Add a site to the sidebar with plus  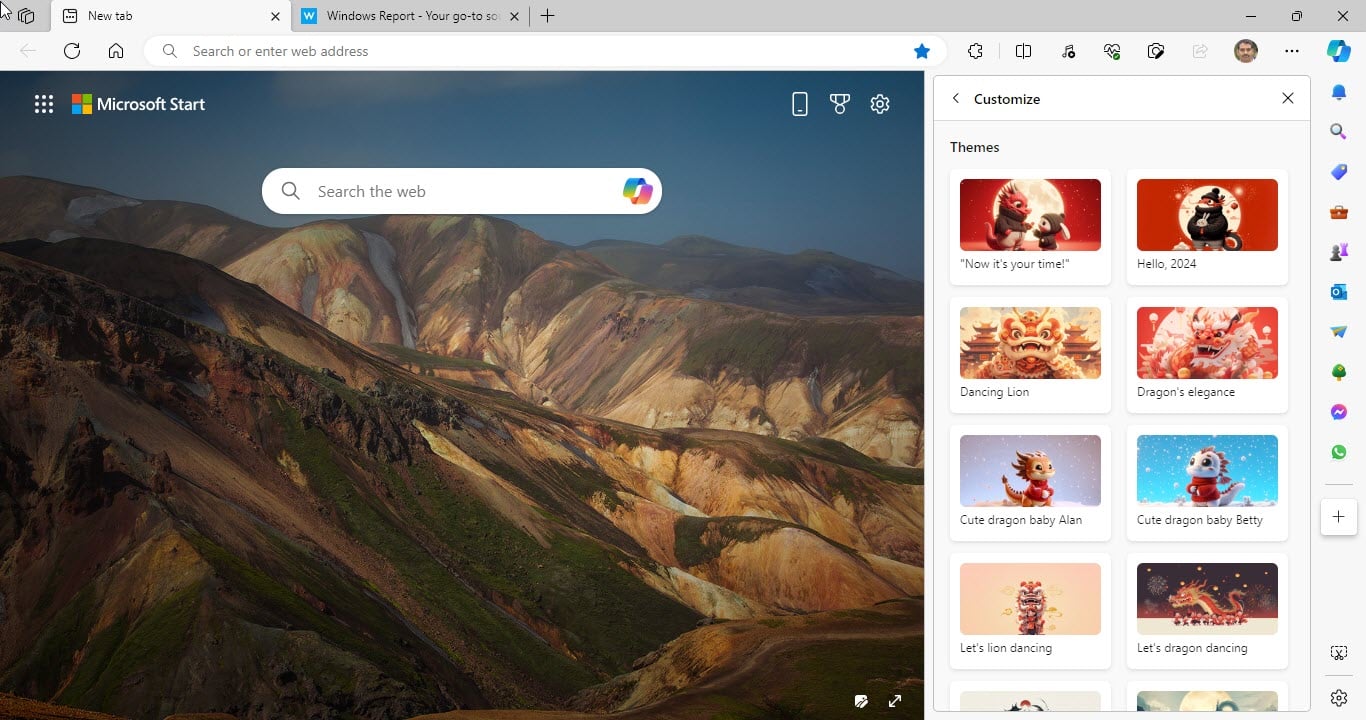[1339, 517]
